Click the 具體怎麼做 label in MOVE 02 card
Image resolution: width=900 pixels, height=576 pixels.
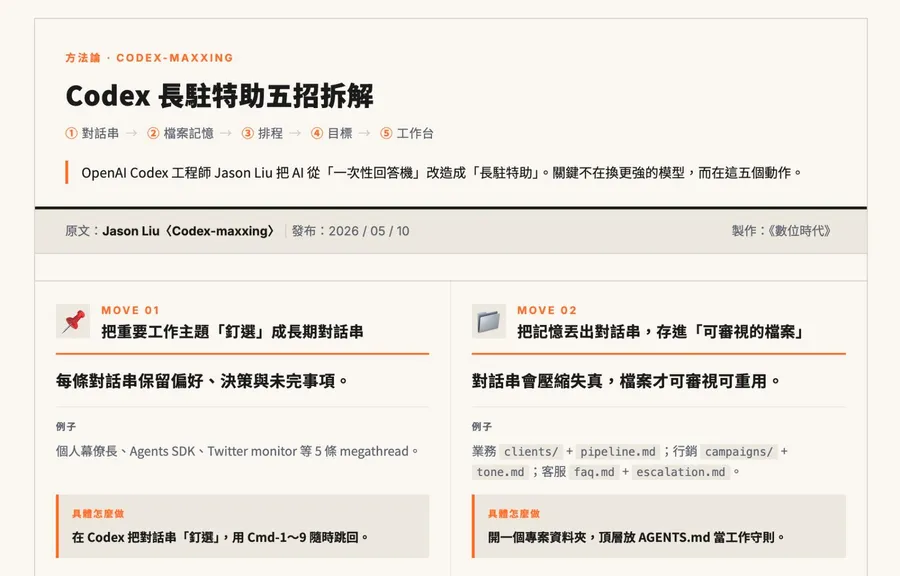click(x=514, y=513)
